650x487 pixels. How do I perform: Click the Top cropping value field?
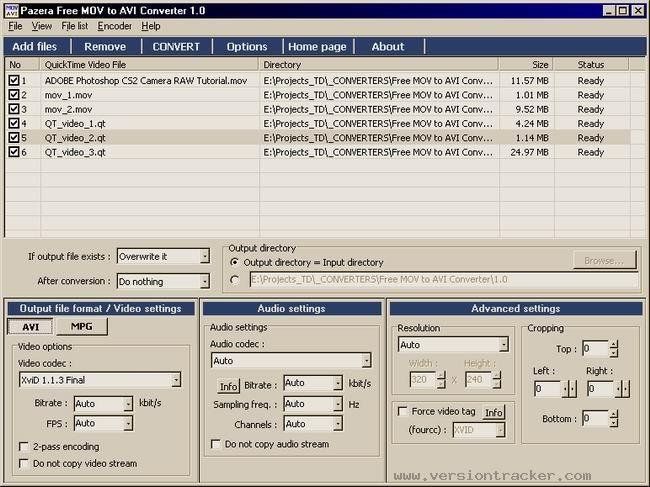596,349
